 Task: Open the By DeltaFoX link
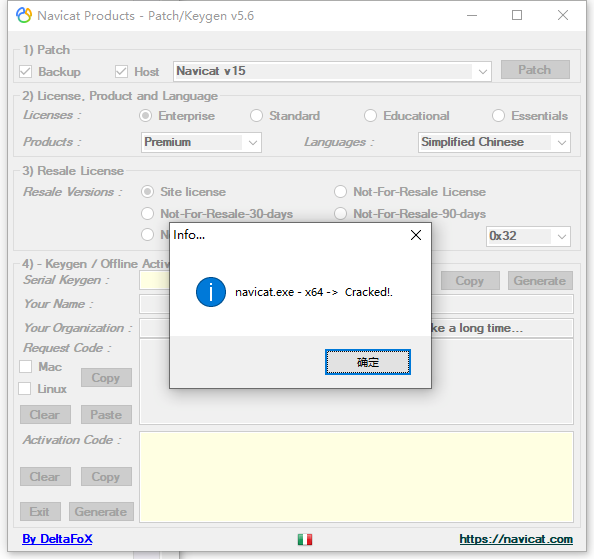(x=57, y=539)
